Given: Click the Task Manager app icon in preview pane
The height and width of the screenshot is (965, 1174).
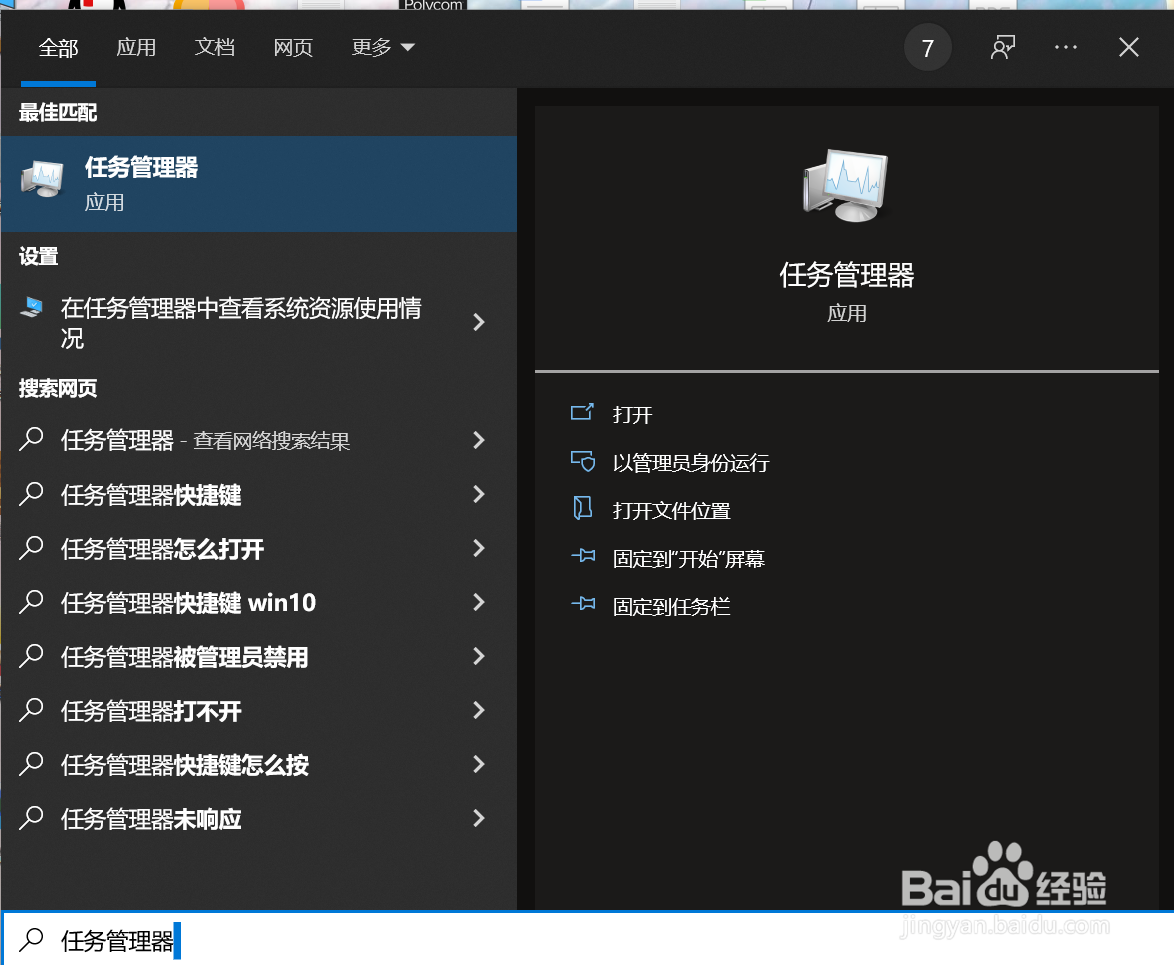Looking at the screenshot, I should 846,185.
